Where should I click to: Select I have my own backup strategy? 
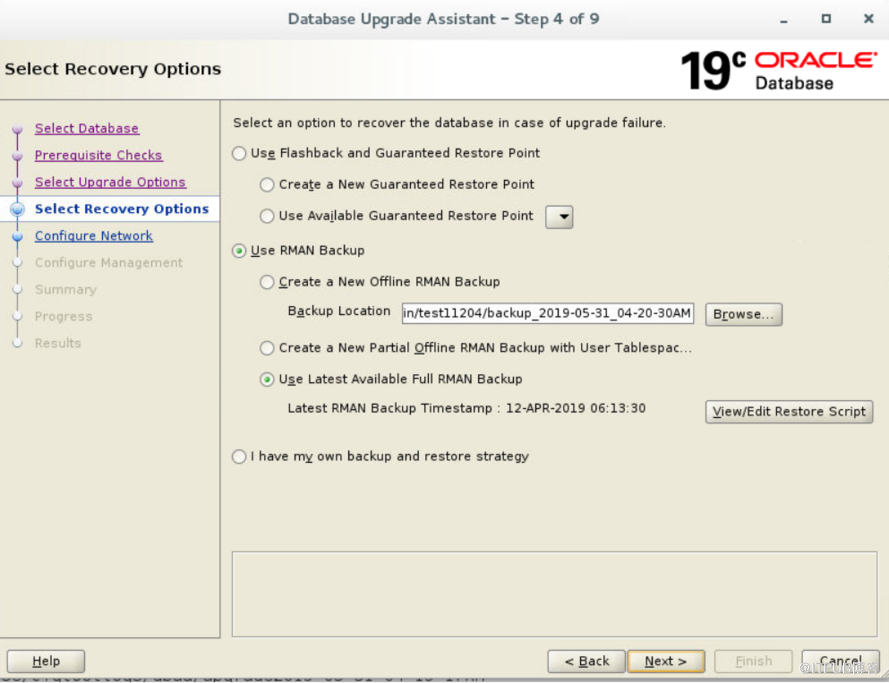239,457
